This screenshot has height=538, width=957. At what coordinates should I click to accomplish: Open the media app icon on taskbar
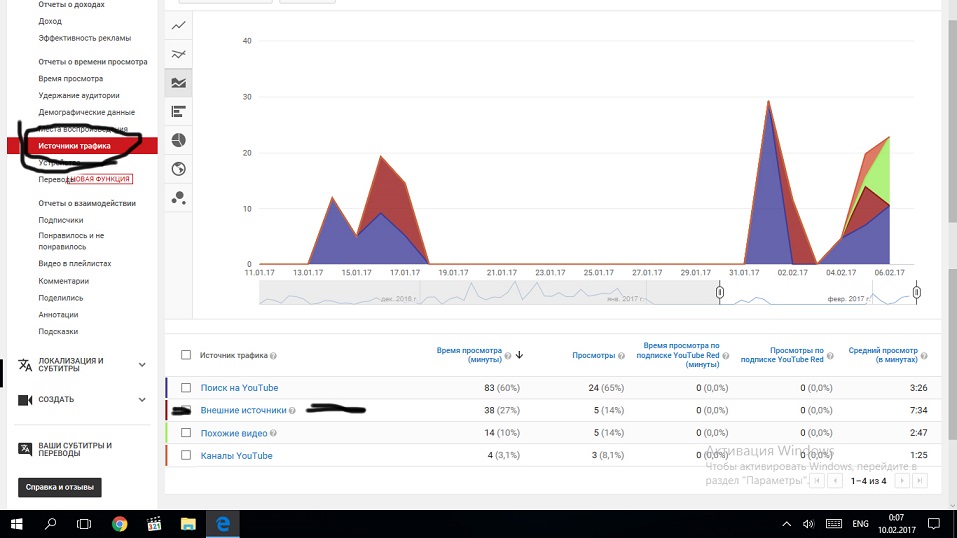(154, 524)
